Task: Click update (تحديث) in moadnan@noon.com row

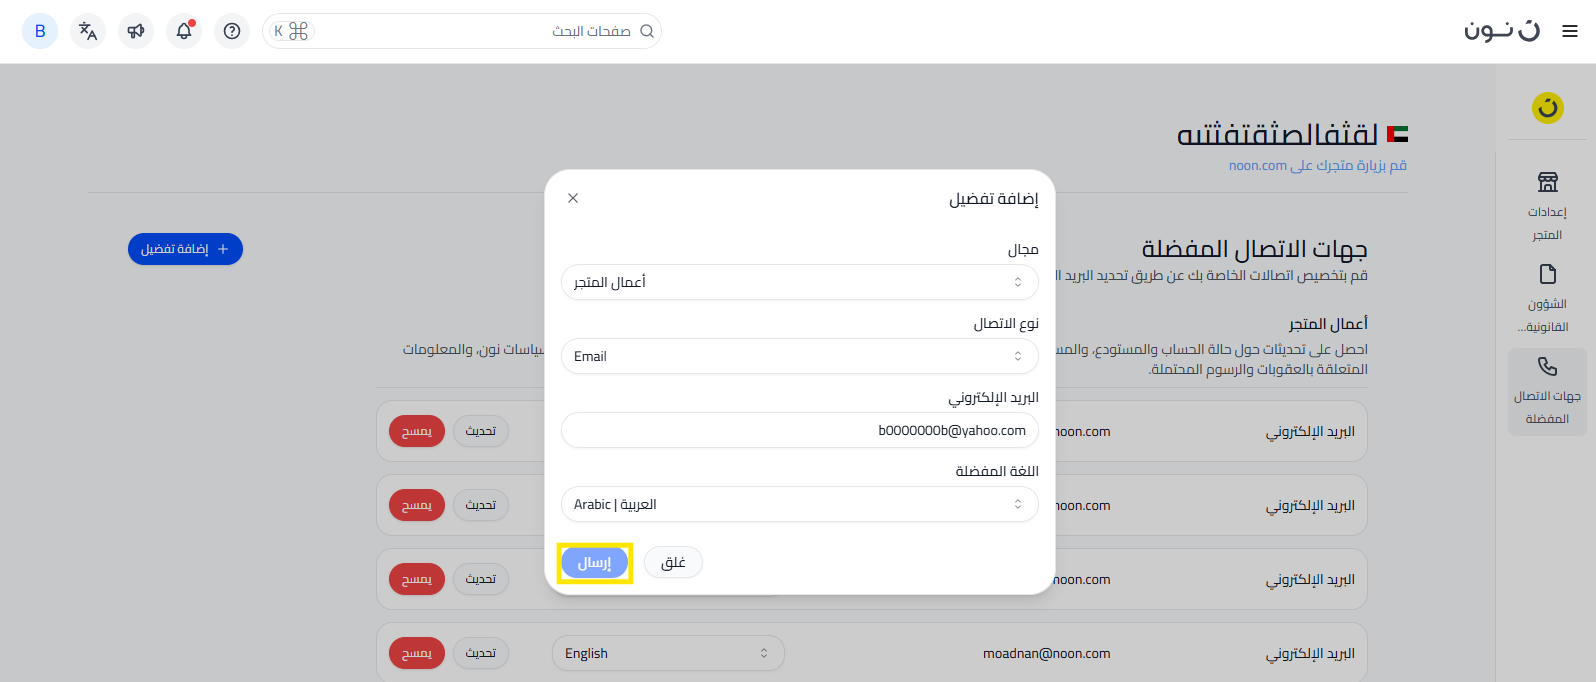Action: [x=481, y=653]
